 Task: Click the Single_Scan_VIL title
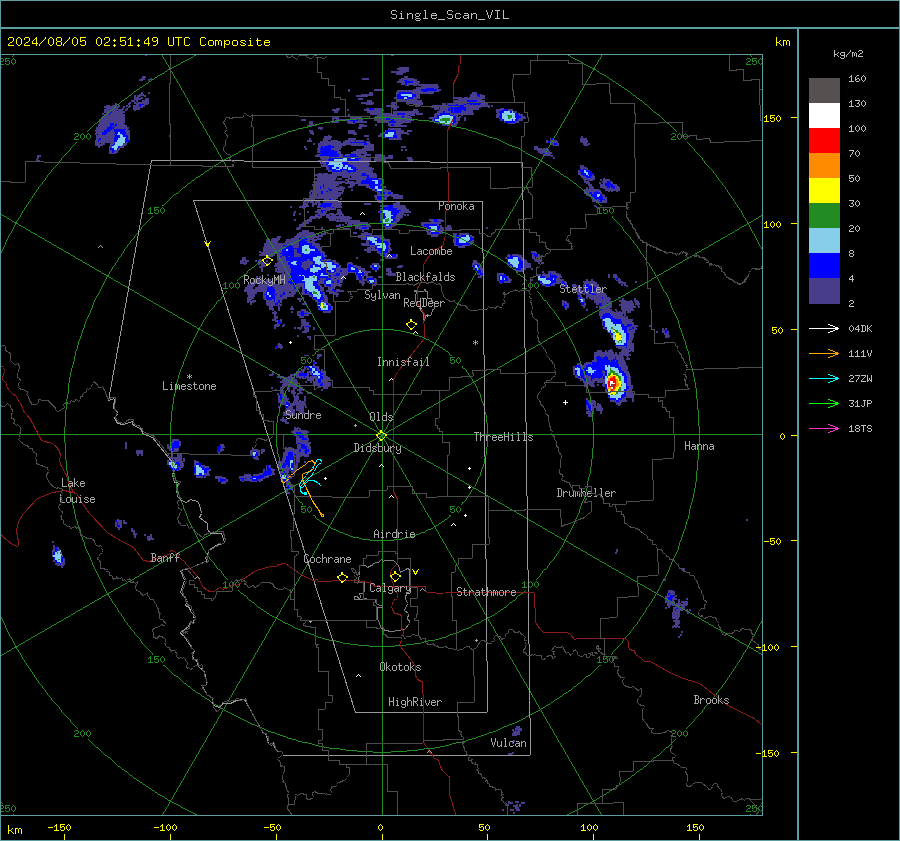click(449, 15)
